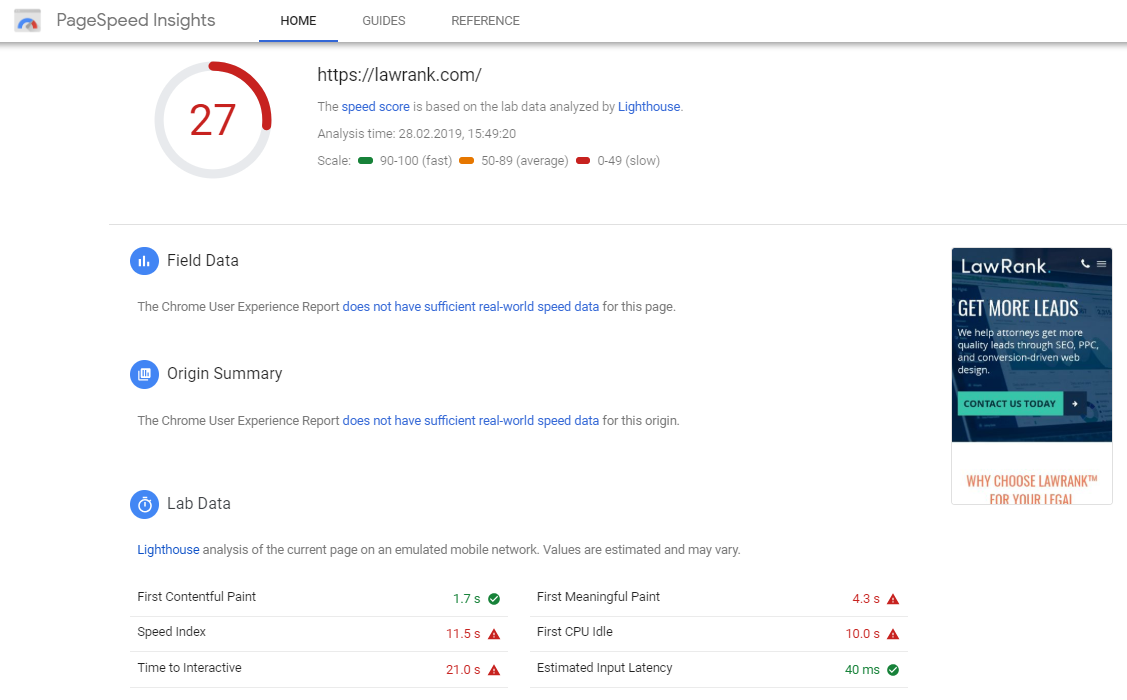Click red warning triangle beside First CPU Idle
This screenshot has height=700, width=1127.
pyautogui.click(x=893, y=634)
